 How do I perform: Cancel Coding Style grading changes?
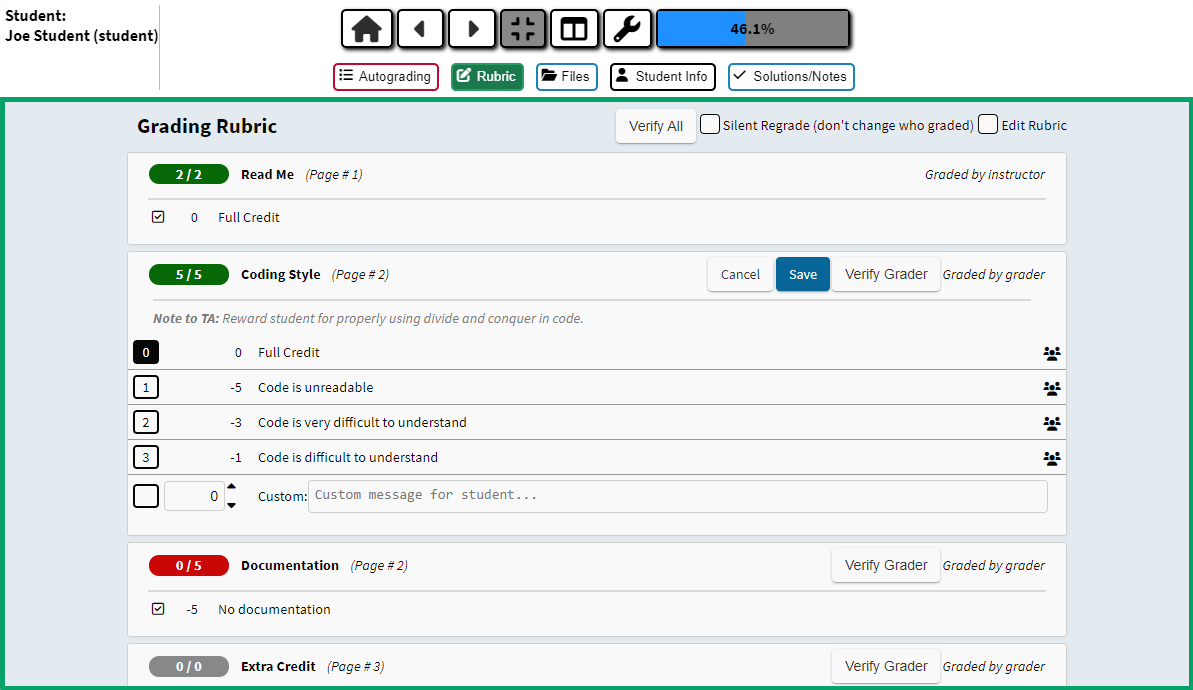(740, 275)
